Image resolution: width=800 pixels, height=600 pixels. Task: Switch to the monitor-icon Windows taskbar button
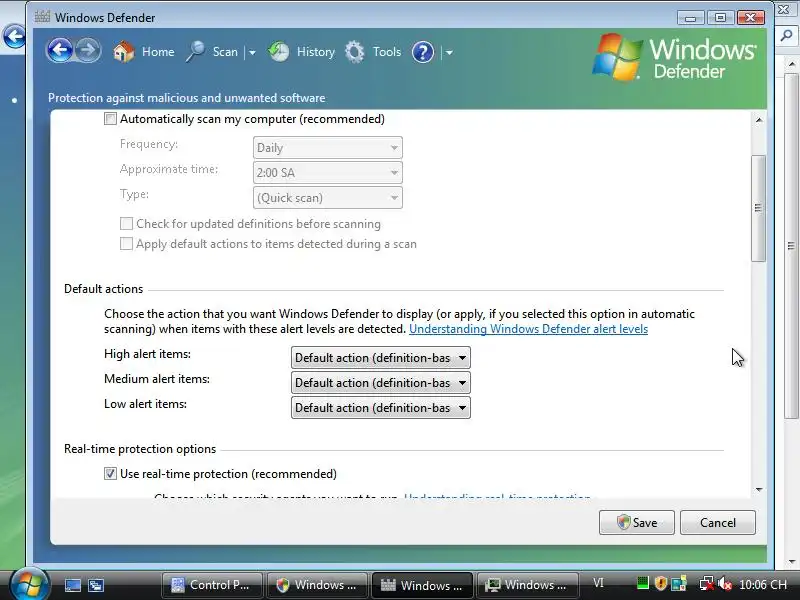[x=528, y=585]
